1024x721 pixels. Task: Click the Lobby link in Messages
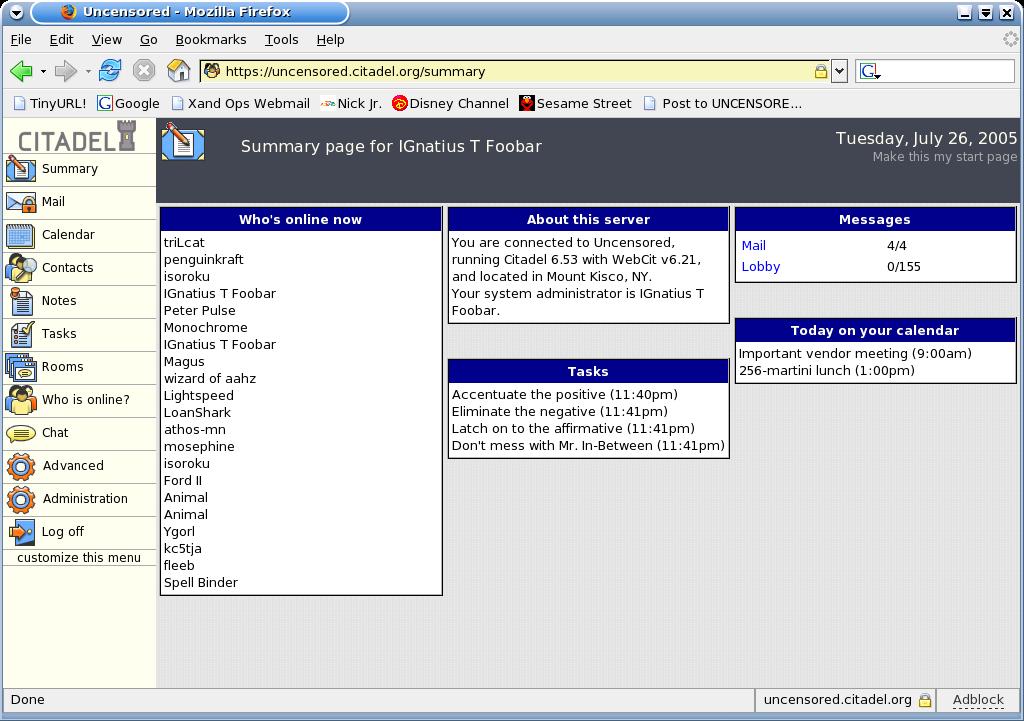coord(761,266)
